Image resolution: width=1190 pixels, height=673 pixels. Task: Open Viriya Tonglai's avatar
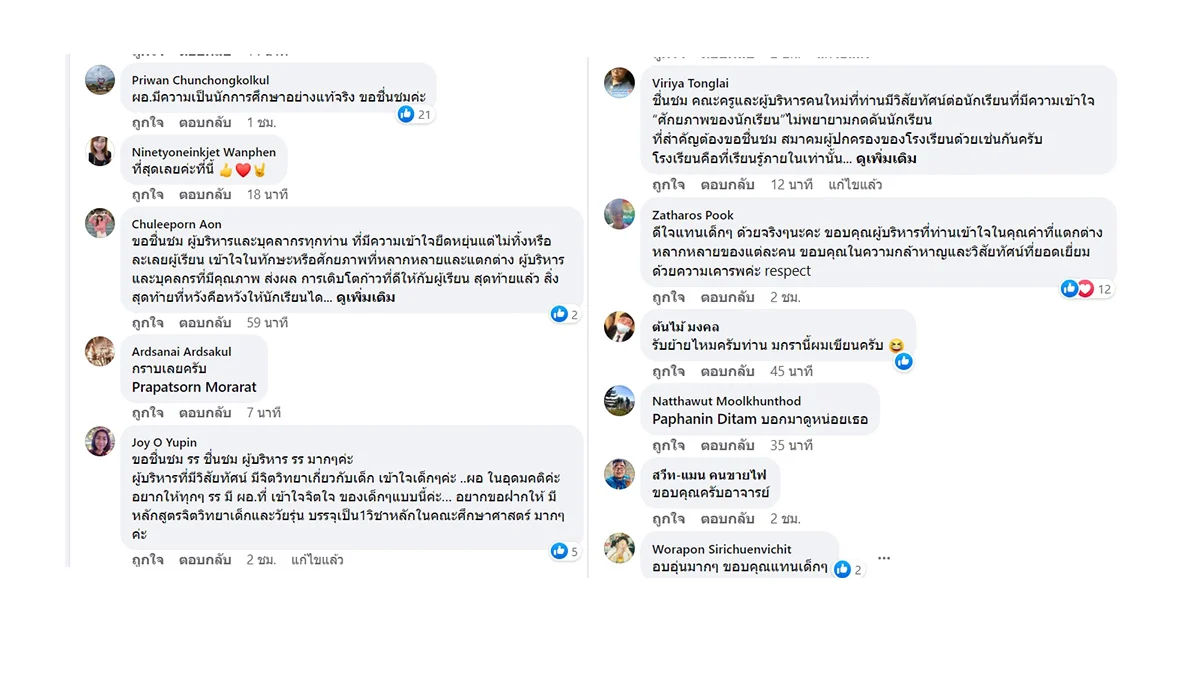tap(619, 83)
